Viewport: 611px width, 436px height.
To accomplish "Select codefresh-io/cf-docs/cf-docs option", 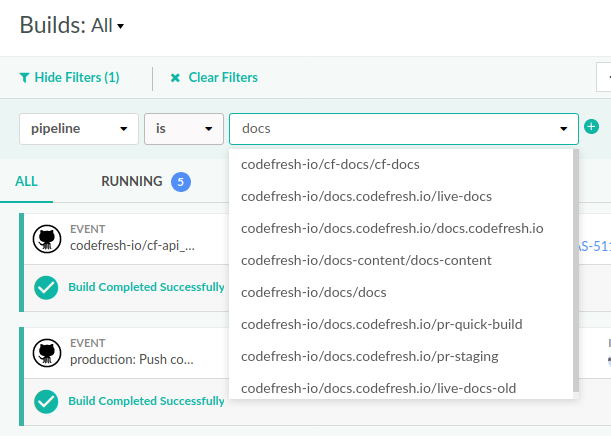I will coord(330,164).
